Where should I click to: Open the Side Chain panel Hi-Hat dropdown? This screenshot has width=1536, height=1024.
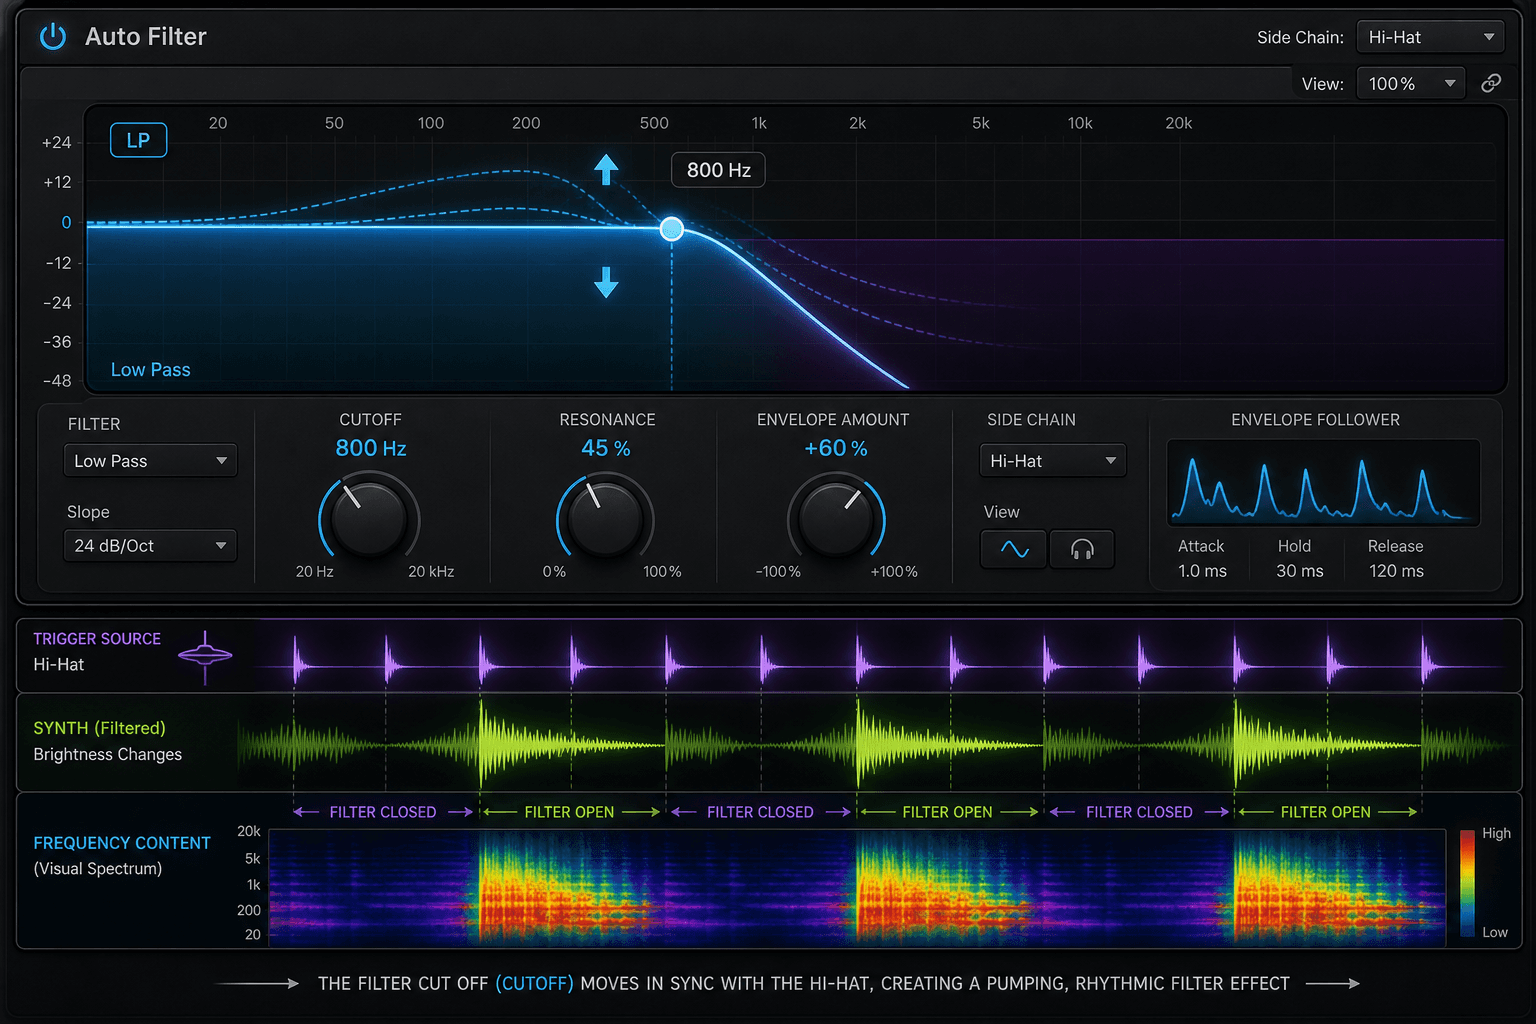pos(1053,461)
